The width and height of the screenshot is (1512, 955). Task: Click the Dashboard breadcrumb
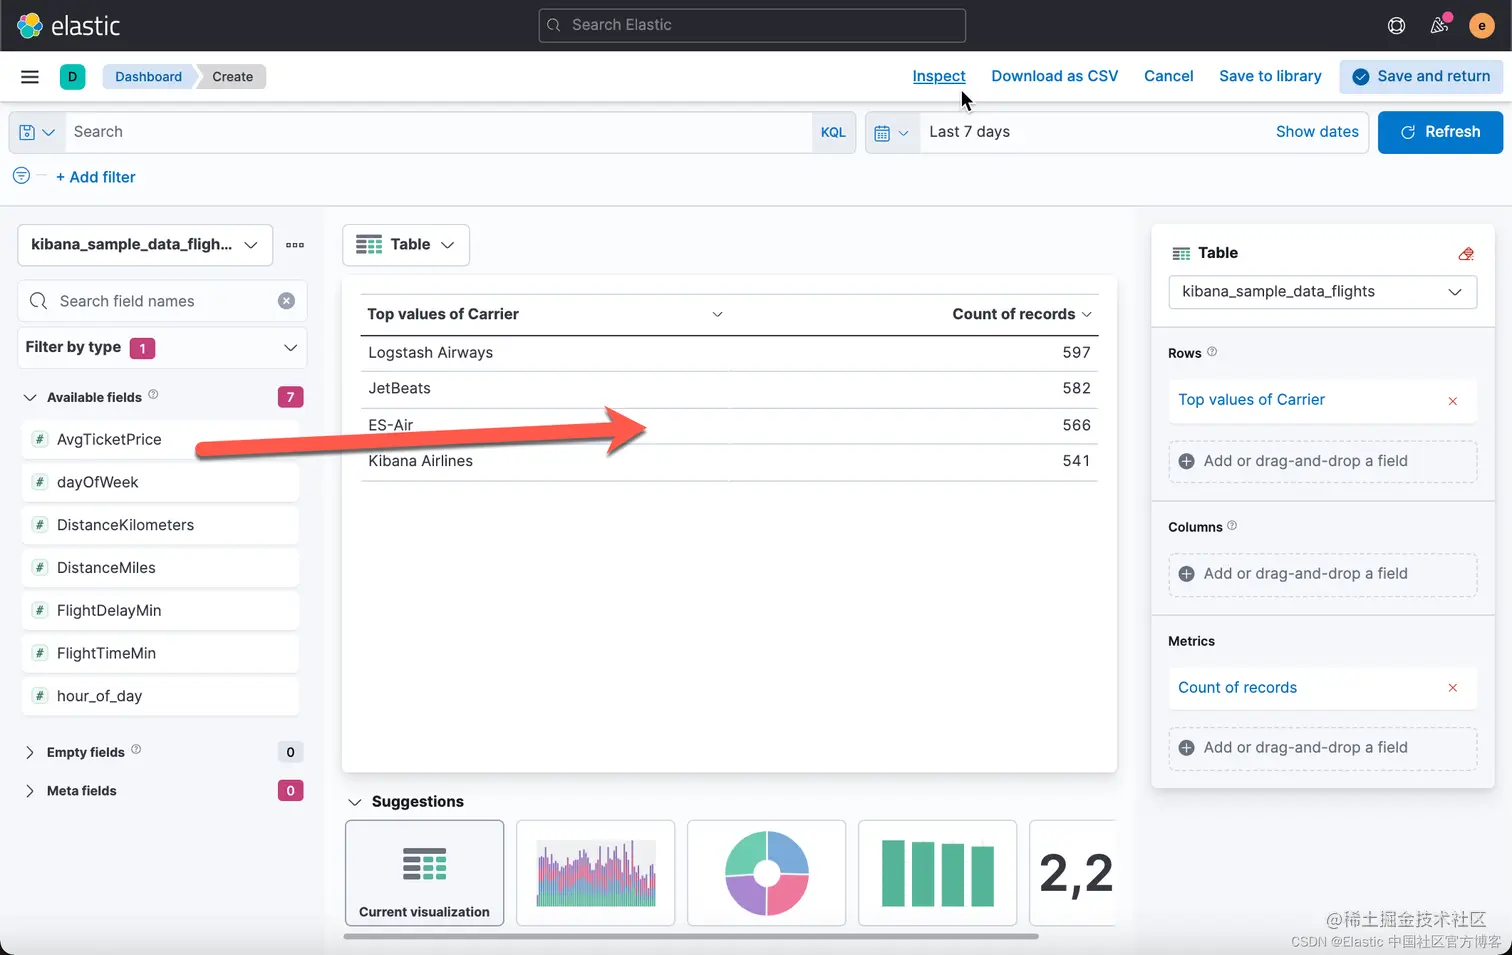(148, 77)
